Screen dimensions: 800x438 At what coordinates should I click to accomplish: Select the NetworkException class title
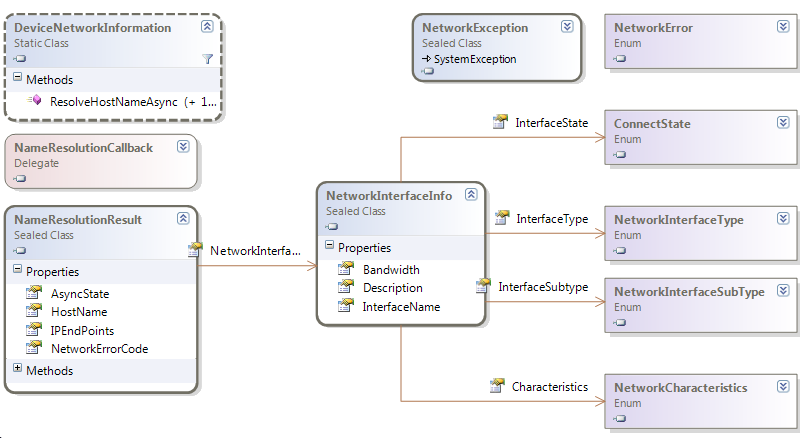click(x=475, y=28)
